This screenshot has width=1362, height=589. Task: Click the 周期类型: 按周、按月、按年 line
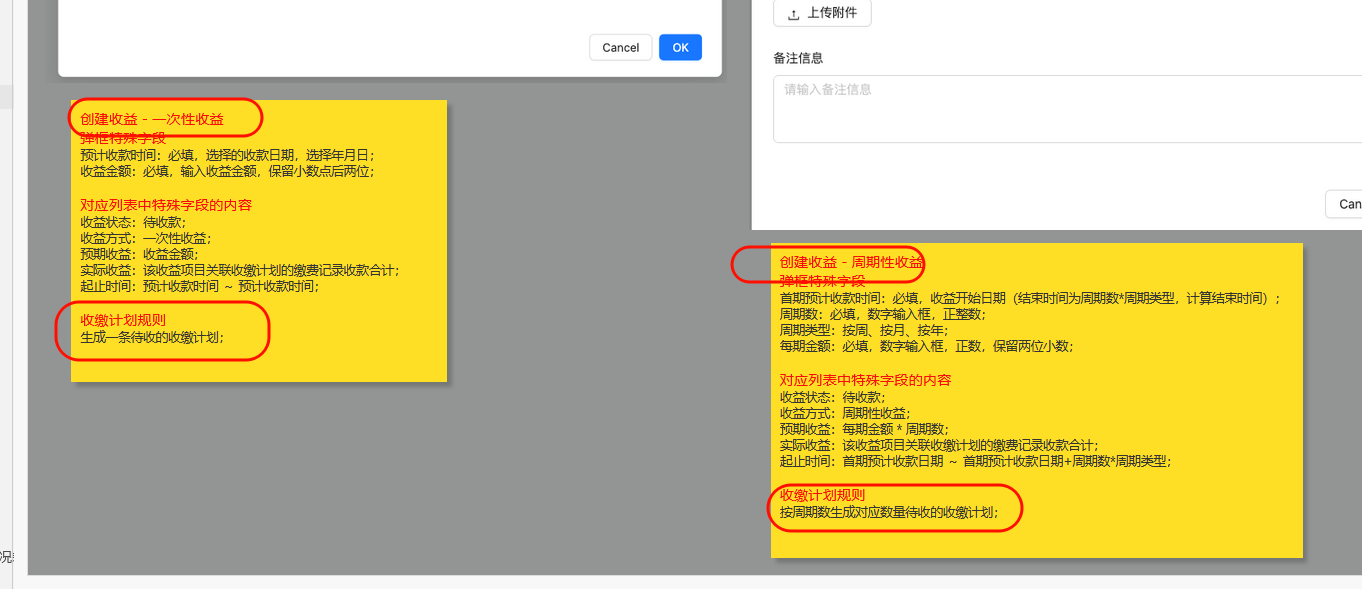(x=864, y=330)
